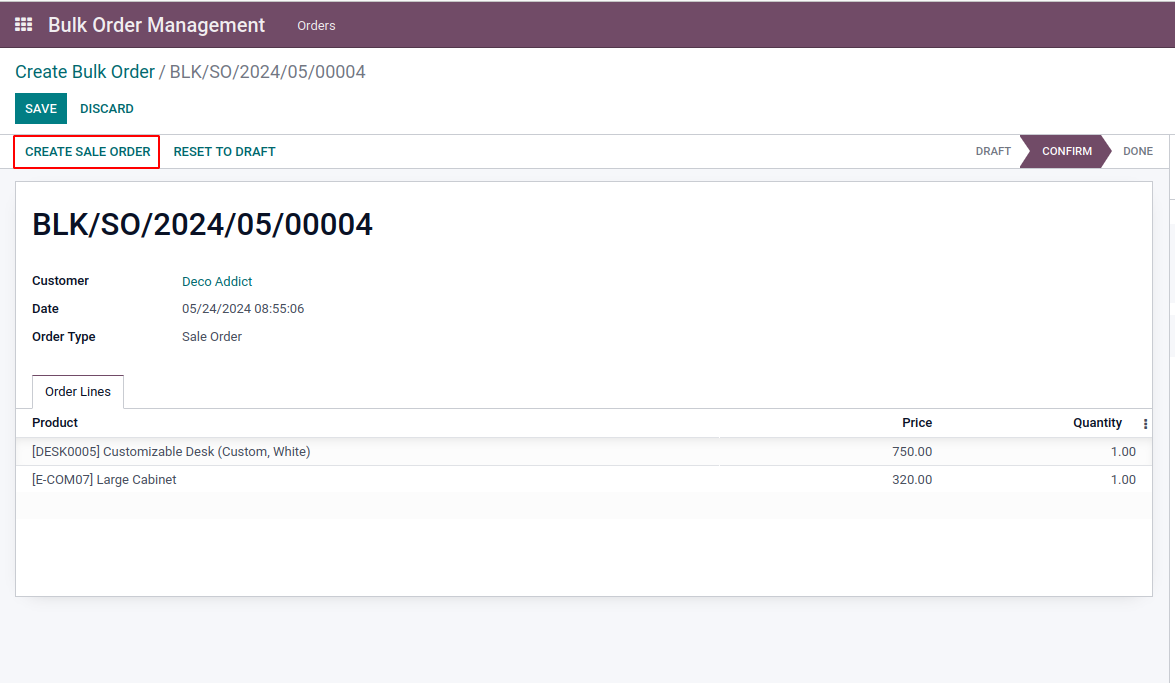Click the 750.00 price cell
The height and width of the screenshot is (683, 1175).
click(912, 451)
